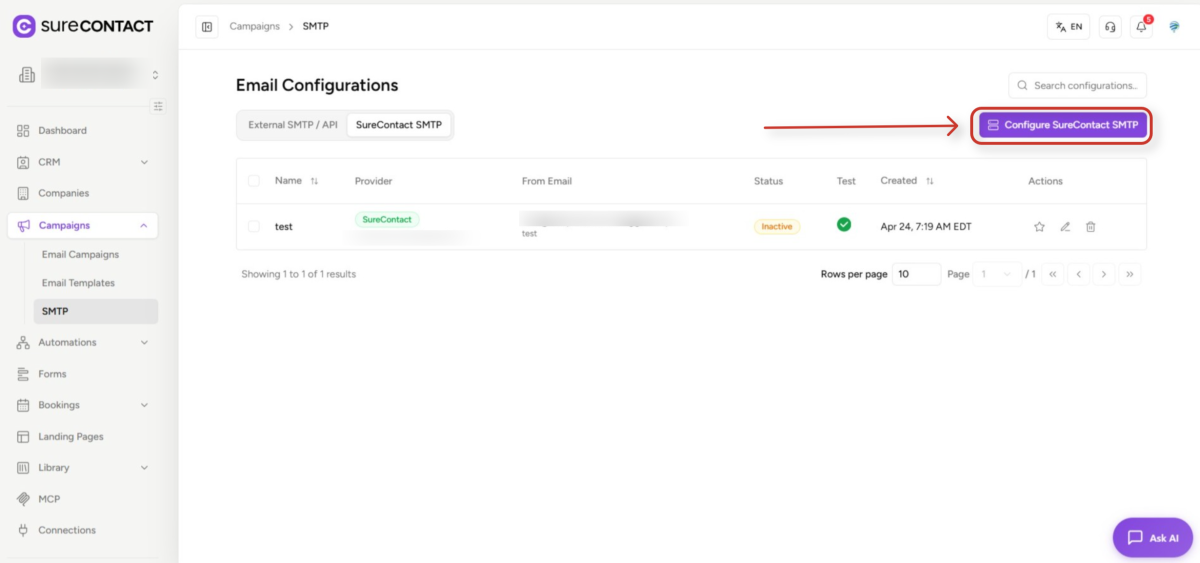Open Dashboard in sidebar

click(x=82, y=131)
